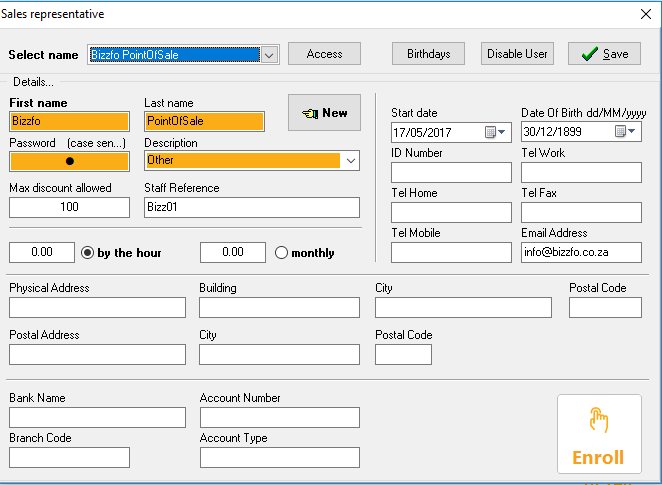Open the Start date calendar picker icon
Image resolution: width=662 pixels, height=485 pixels.
coord(495,132)
